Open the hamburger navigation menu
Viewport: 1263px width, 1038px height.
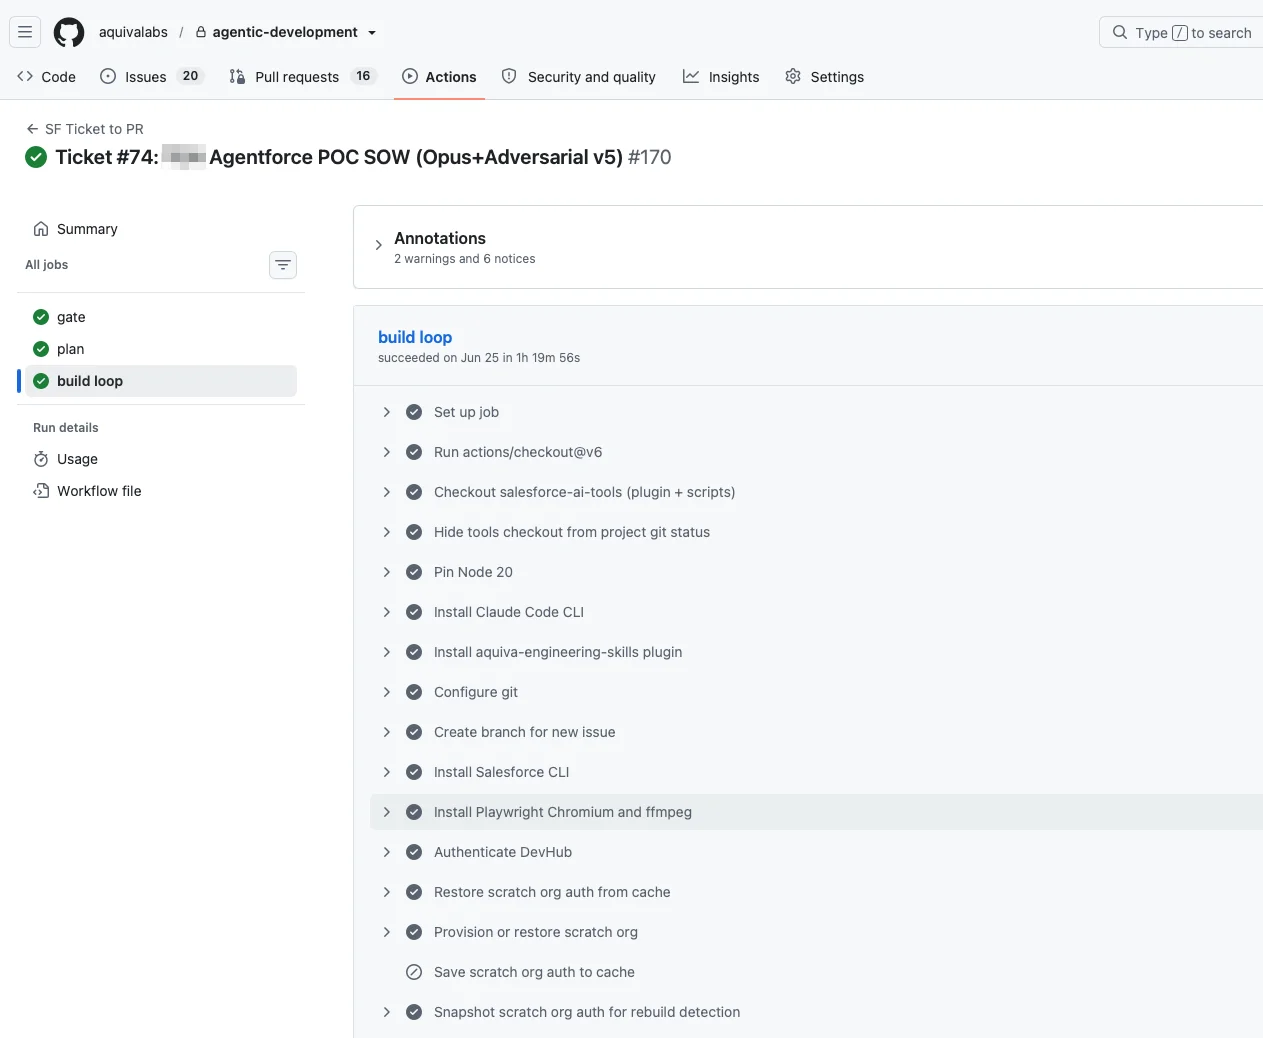coord(25,32)
